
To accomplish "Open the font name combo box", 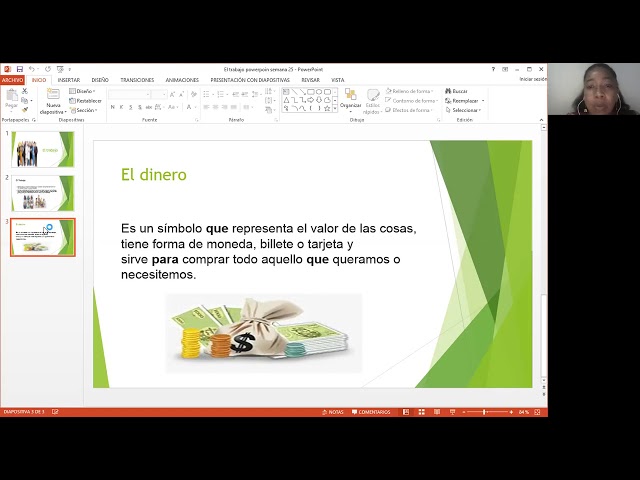I will point(129,94).
